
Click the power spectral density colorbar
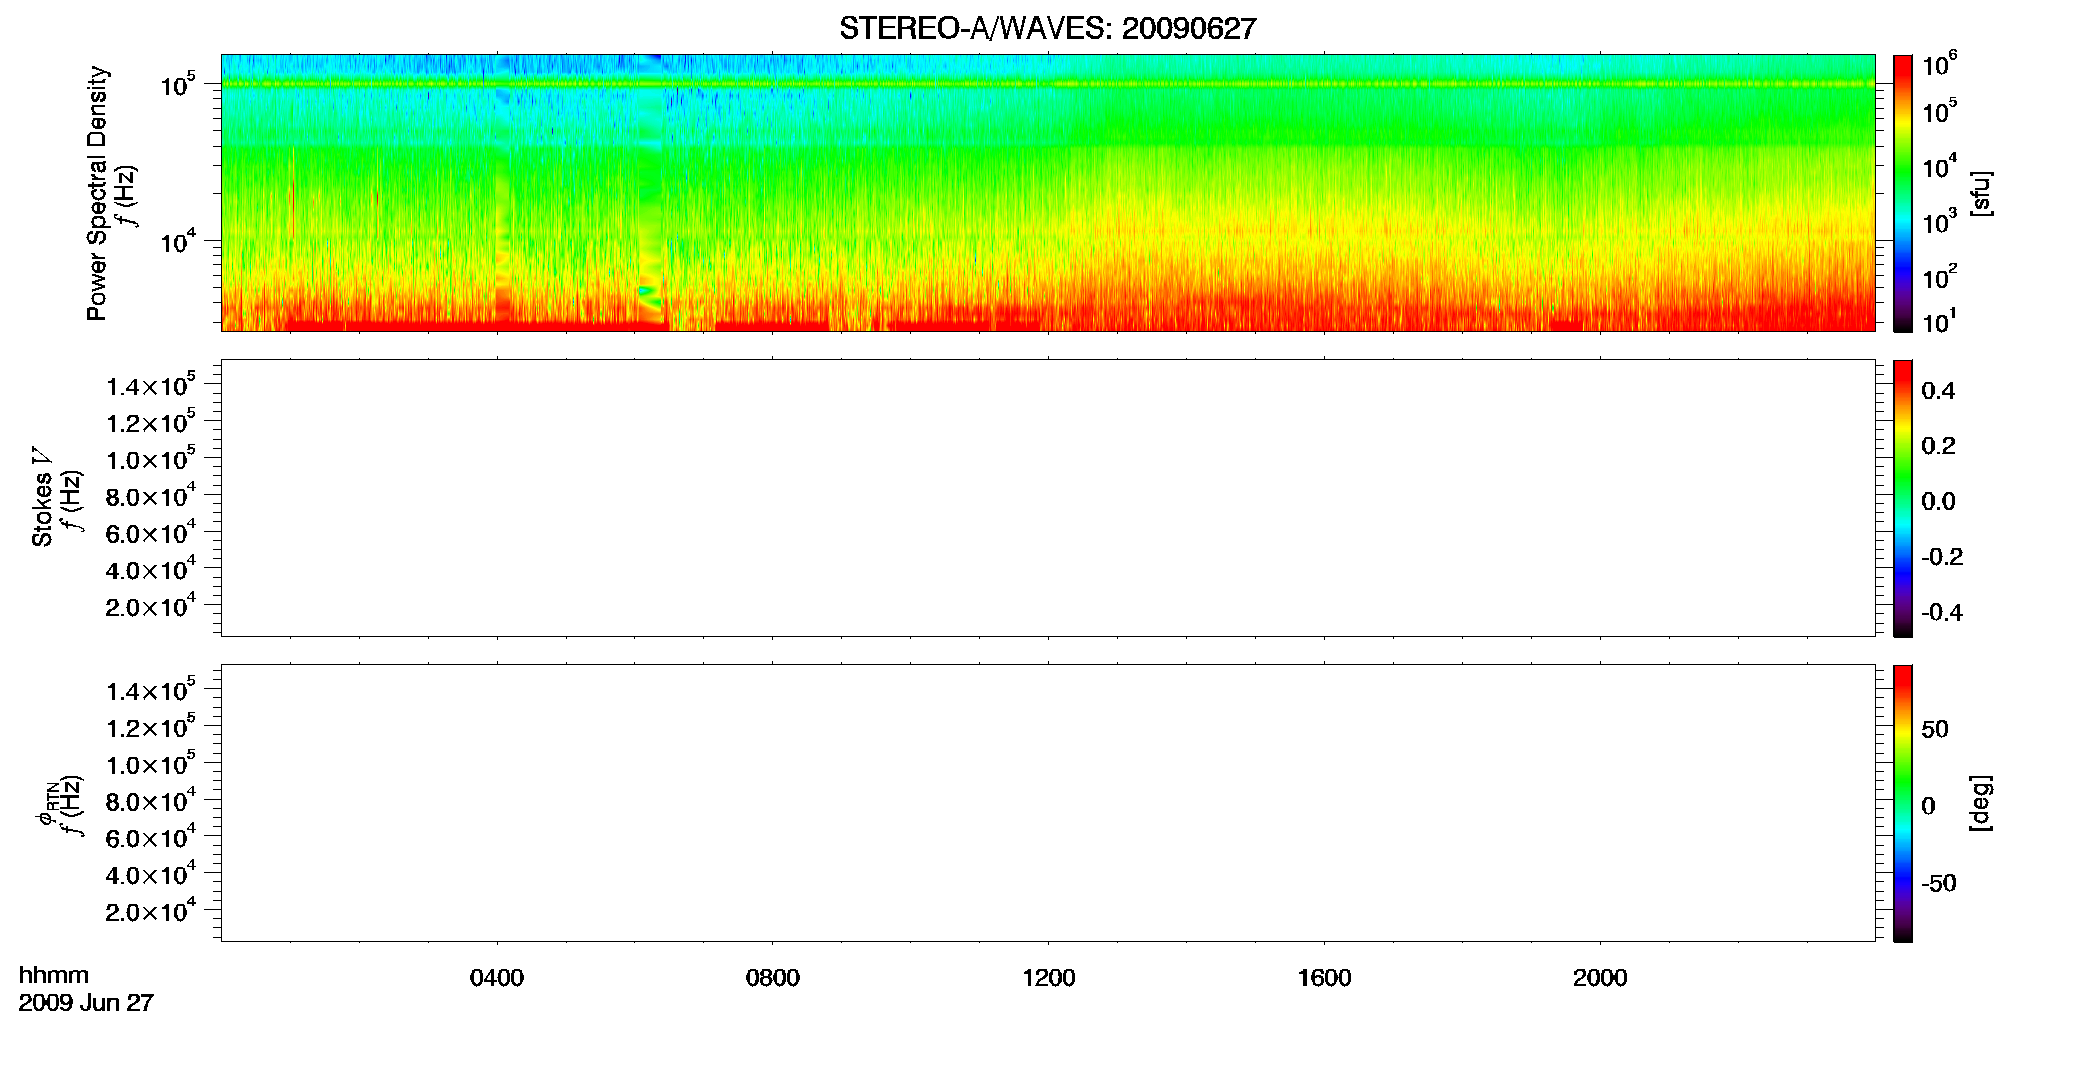pos(1903,193)
